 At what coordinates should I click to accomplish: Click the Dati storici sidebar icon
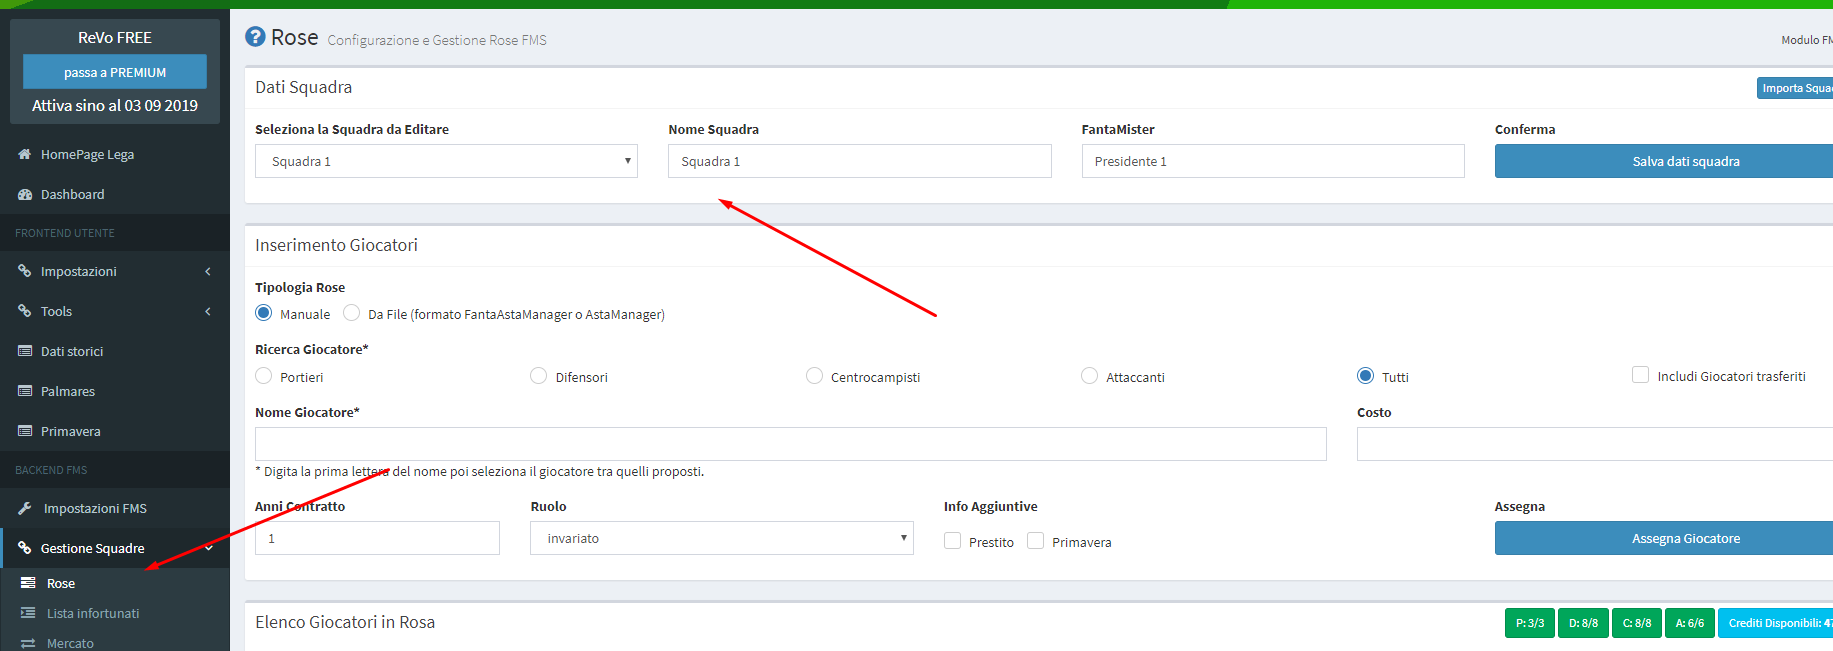[25, 351]
